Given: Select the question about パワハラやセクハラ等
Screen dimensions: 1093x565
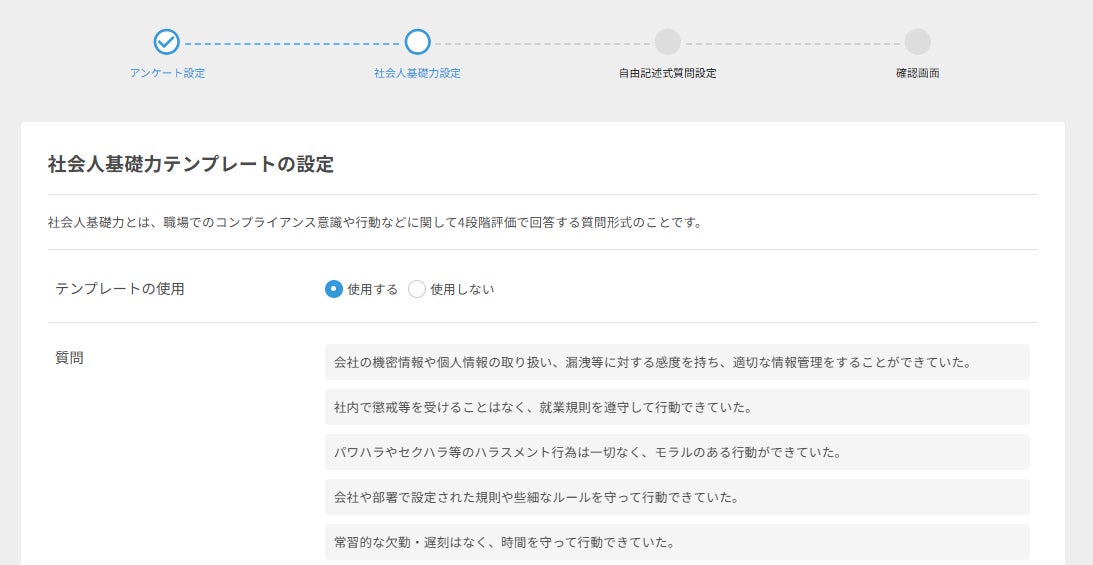Looking at the screenshot, I should coord(677,452).
